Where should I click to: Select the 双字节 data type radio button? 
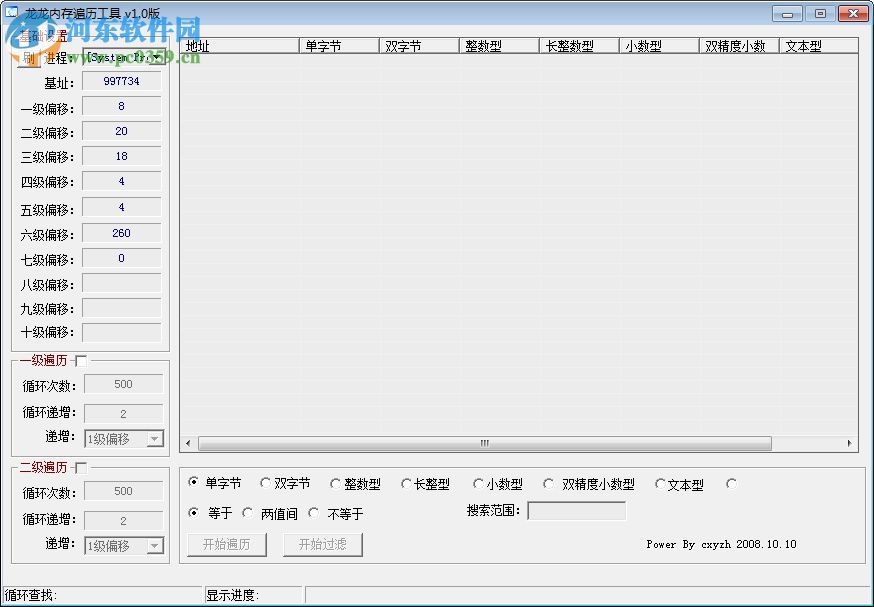pyautogui.click(x=265, y=483)
